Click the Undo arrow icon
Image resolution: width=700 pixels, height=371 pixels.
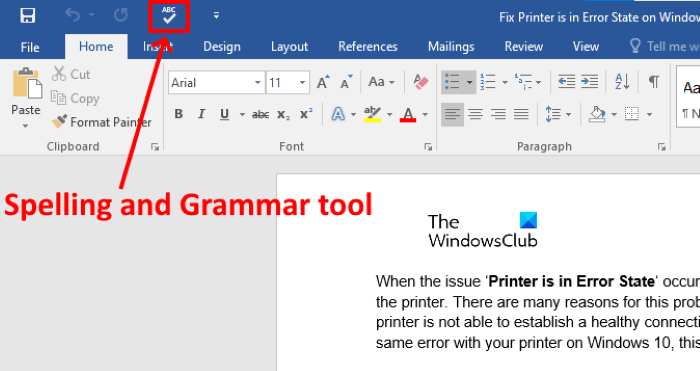coord(72,15)
